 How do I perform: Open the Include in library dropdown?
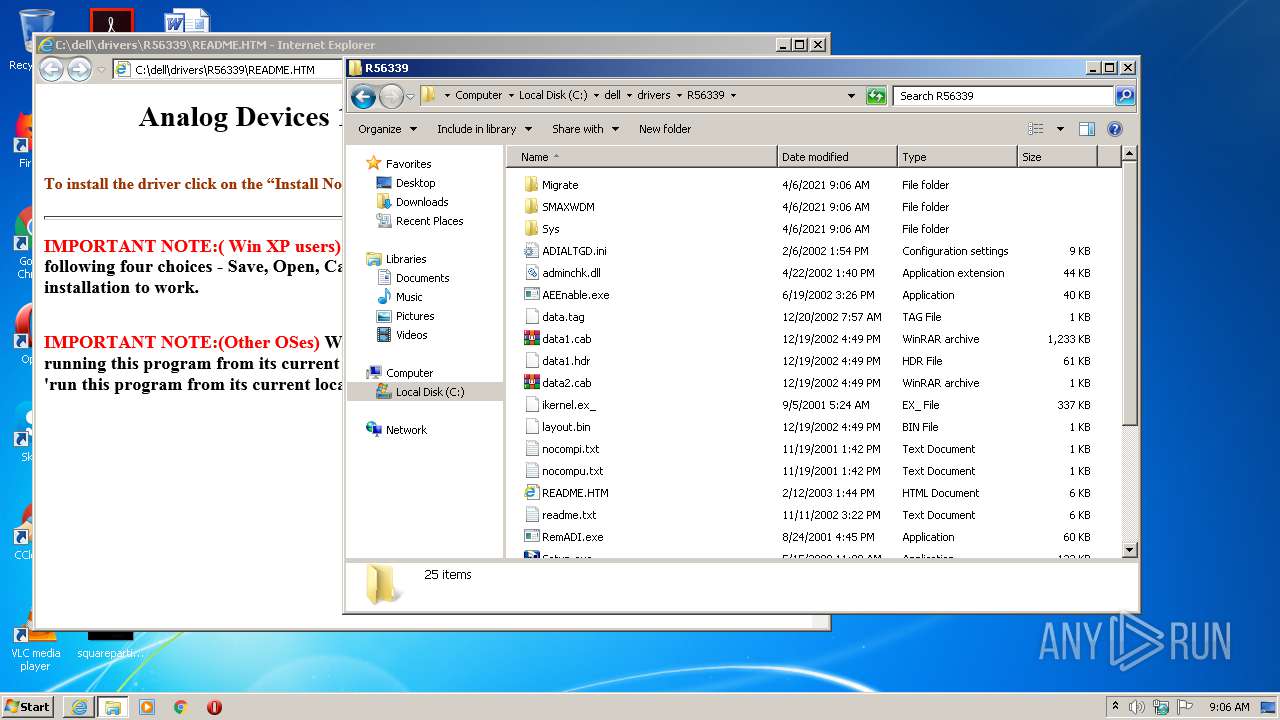(x=484, y=129)
